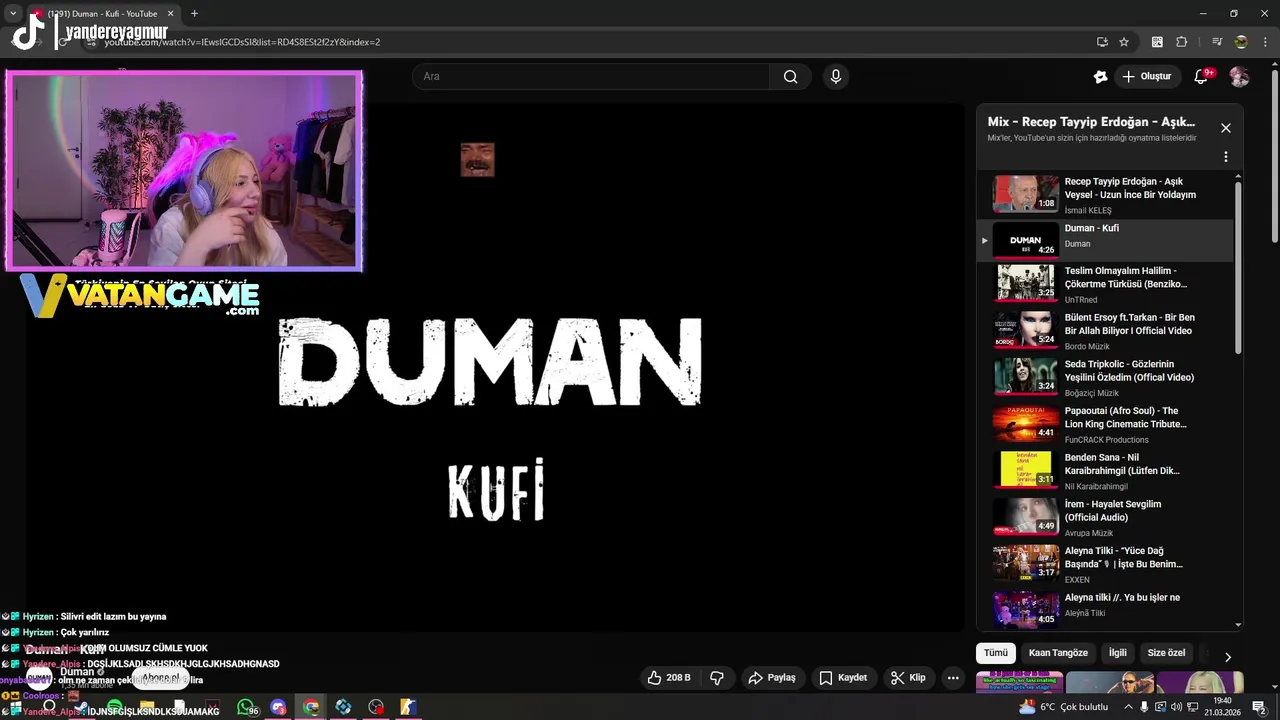Image resolution: width=1280 pixels, height=720 pixels.
Task: Click the YouTube search magnifier button
Action: [790, 77]
